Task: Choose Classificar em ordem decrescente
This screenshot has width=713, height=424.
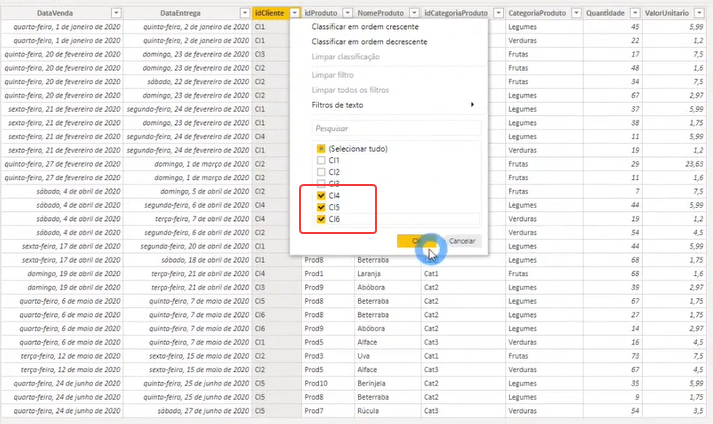Action: coord(369,42)
